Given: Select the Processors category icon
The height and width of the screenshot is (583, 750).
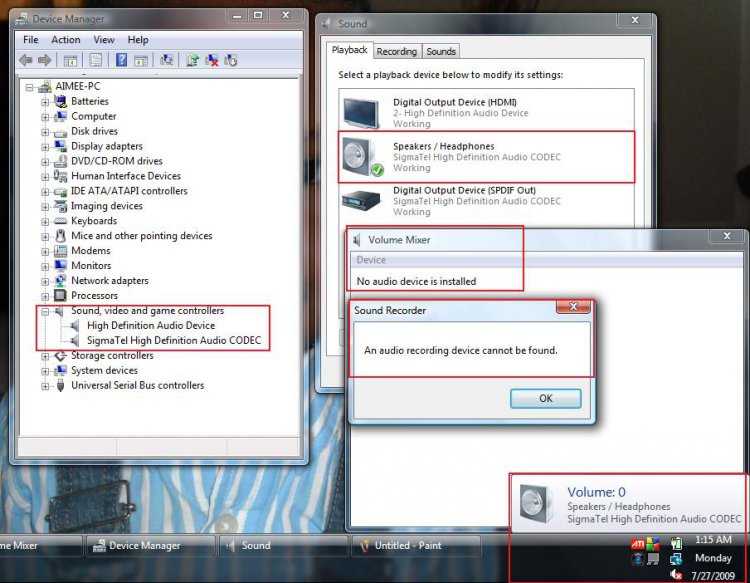Looking at the screenshot, I should (60, 295).
